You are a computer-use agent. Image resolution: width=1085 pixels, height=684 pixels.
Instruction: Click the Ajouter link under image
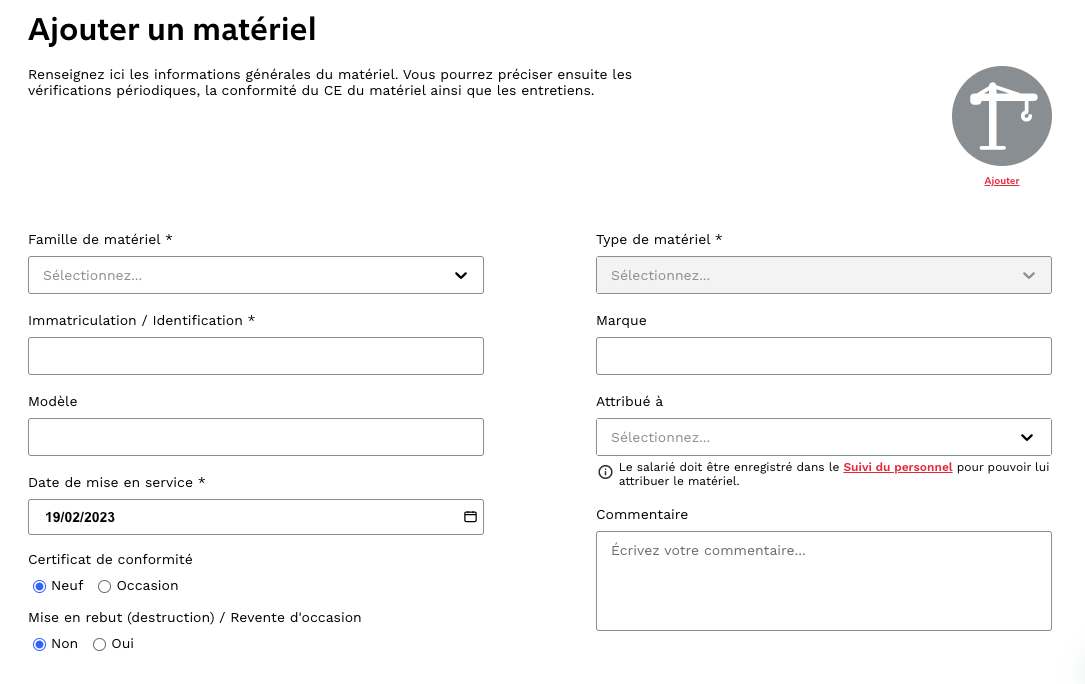coord(1001,181)
